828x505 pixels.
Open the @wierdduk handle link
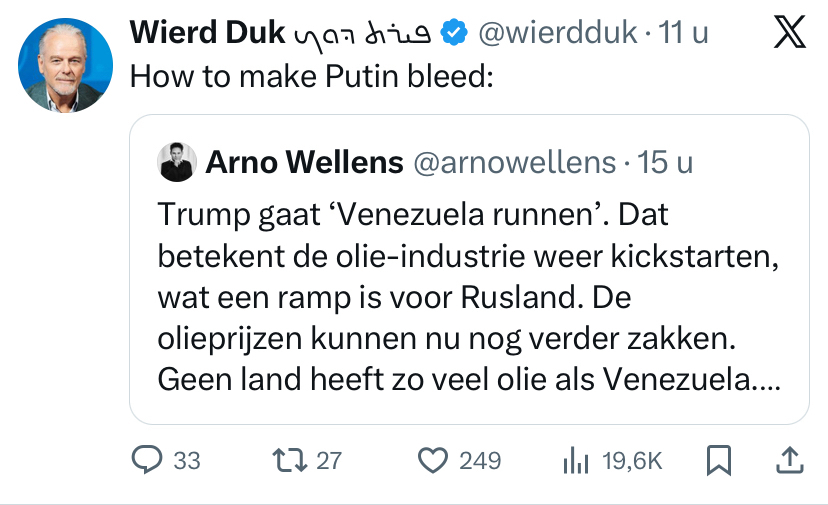[558, 33]
